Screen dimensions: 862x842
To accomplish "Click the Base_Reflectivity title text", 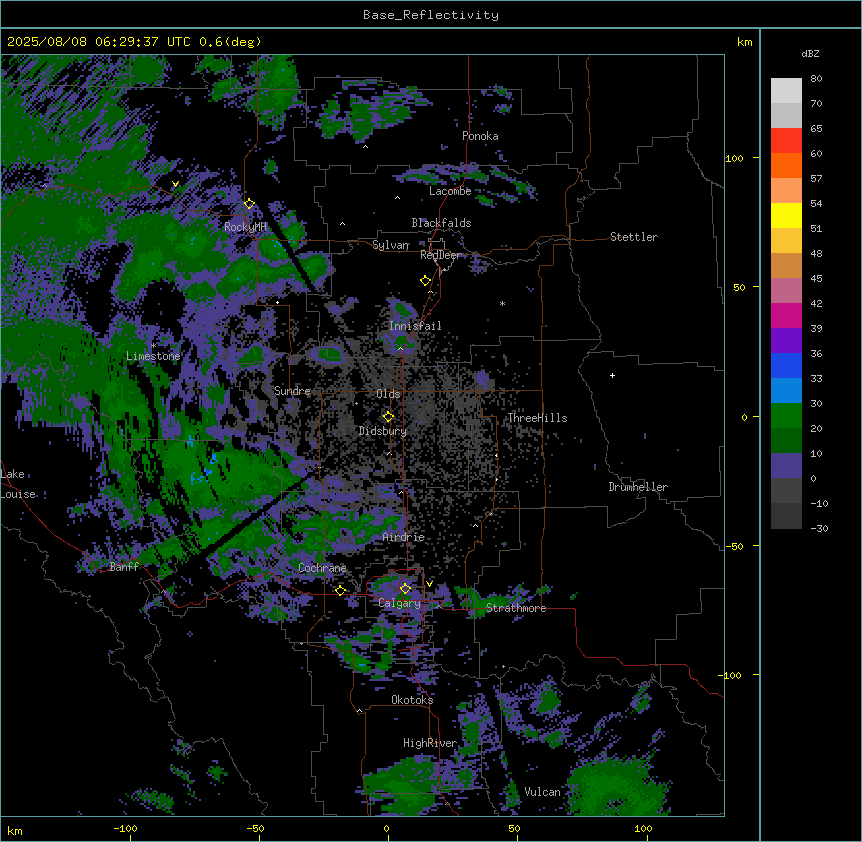I will pyautogui.click(x=431, y=15).
